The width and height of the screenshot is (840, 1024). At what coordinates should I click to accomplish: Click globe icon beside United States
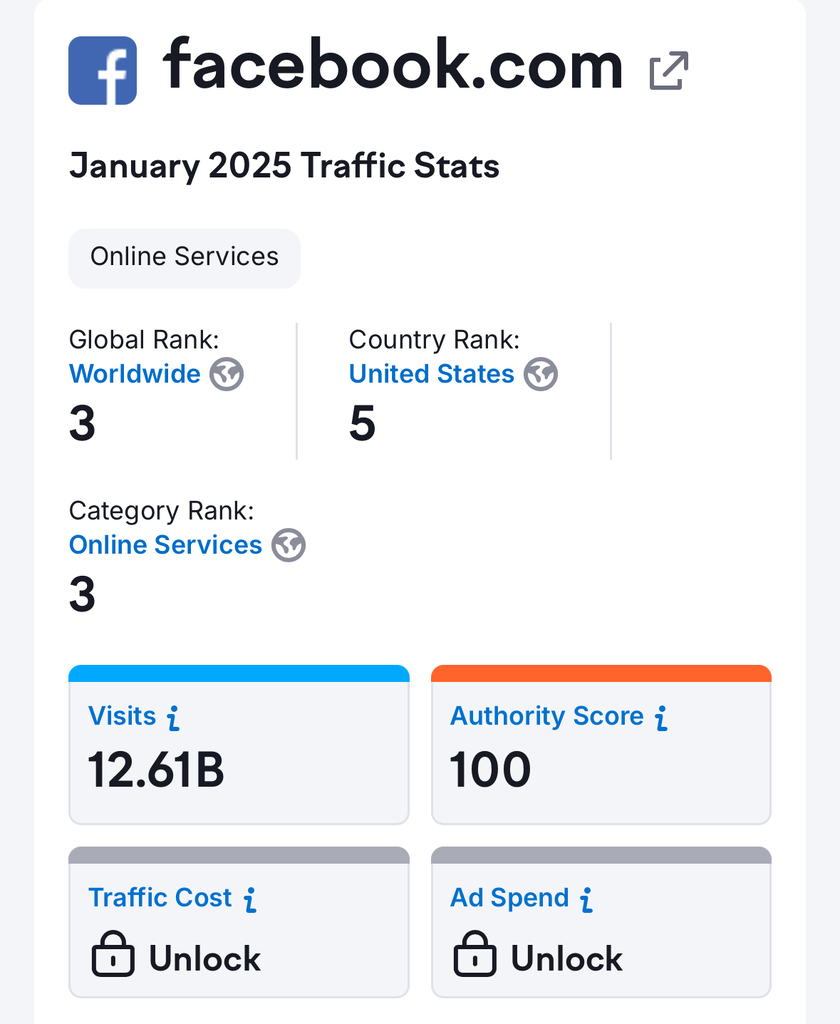541,374
